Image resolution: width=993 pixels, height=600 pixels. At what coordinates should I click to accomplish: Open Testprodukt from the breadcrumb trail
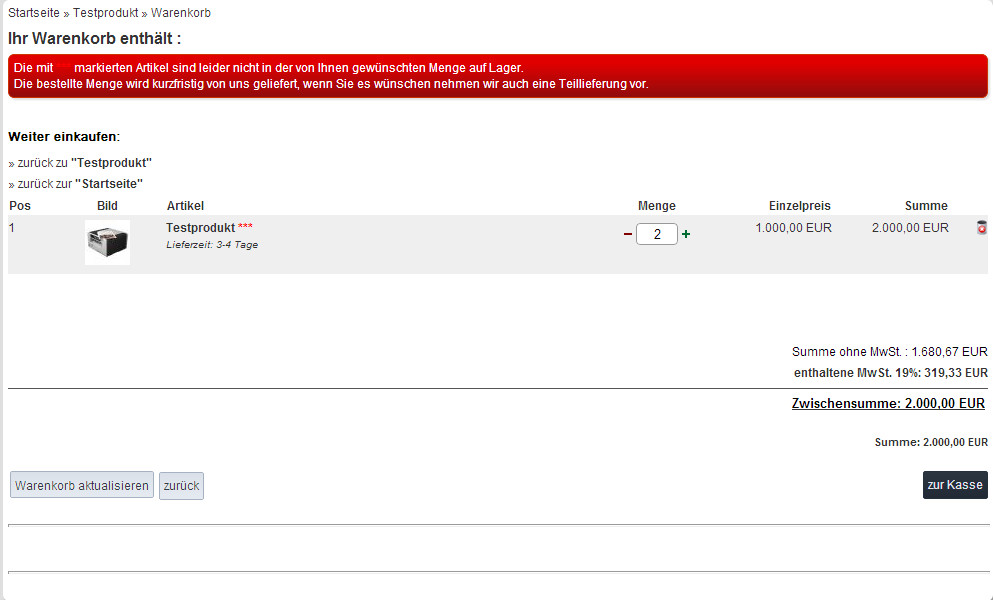(x=105, y=13)
